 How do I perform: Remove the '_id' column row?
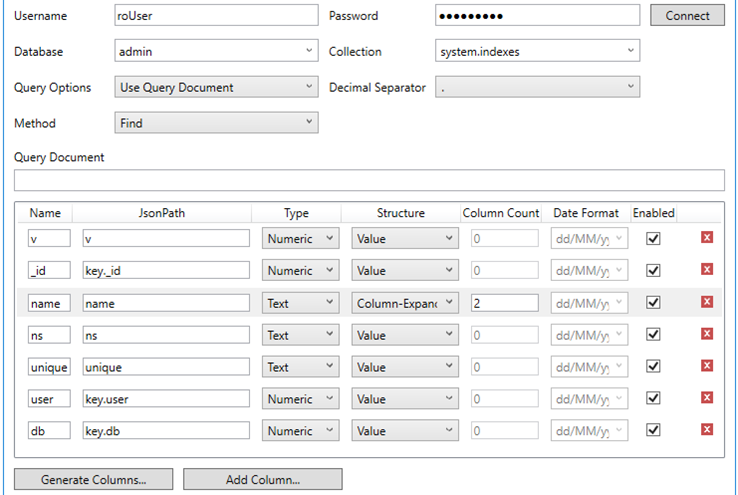click(706, 270)
